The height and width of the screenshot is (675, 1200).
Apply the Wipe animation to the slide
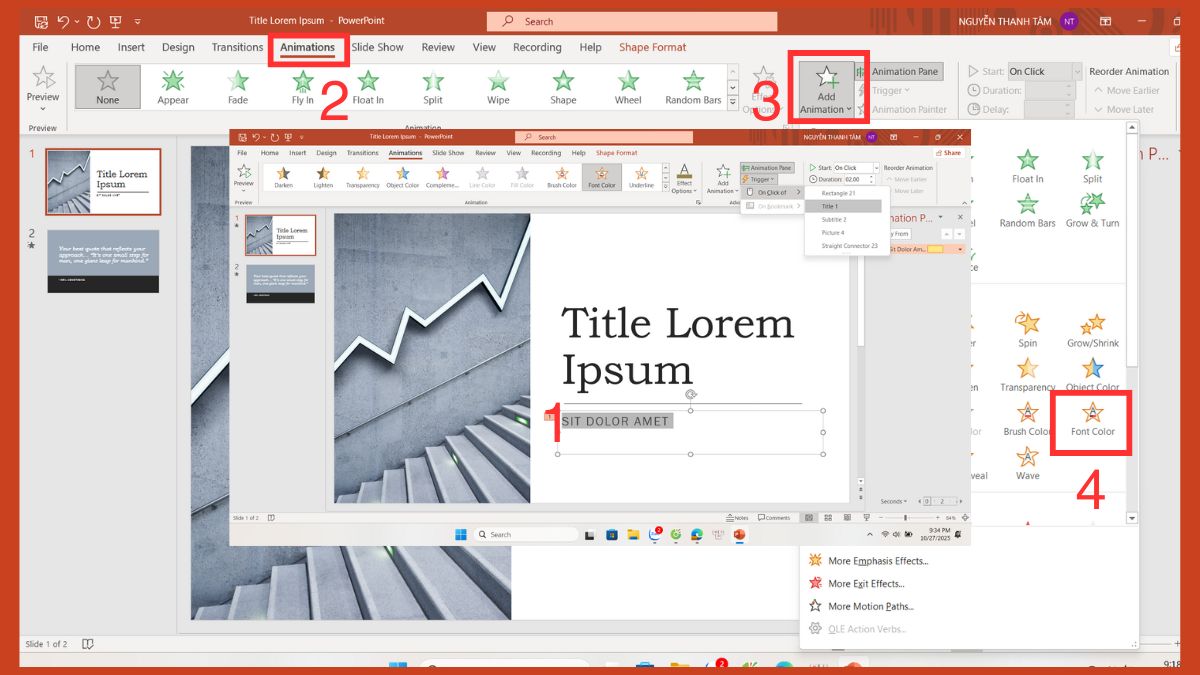(497, 86)
